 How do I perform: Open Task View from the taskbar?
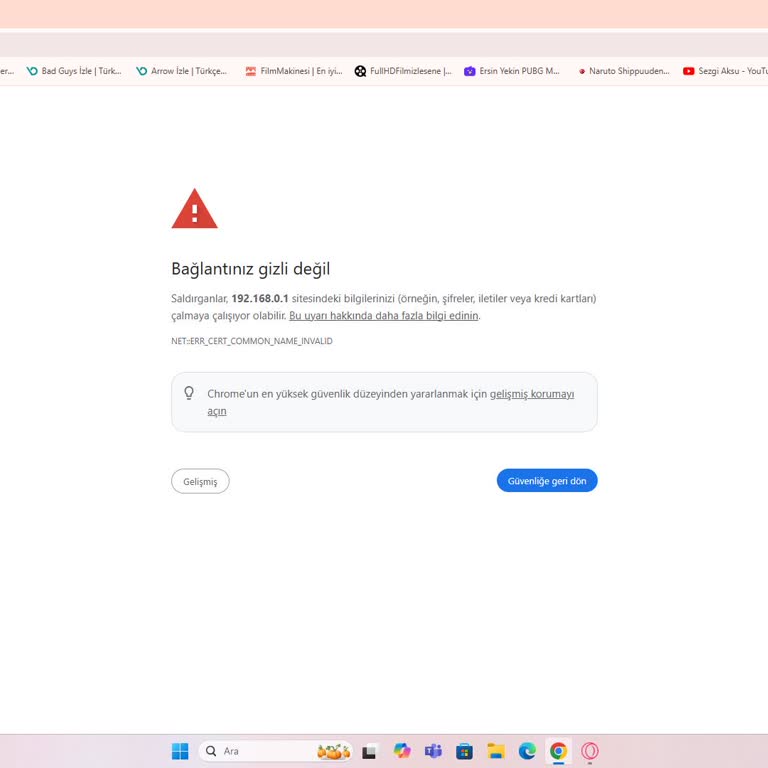tap(370, 751)
